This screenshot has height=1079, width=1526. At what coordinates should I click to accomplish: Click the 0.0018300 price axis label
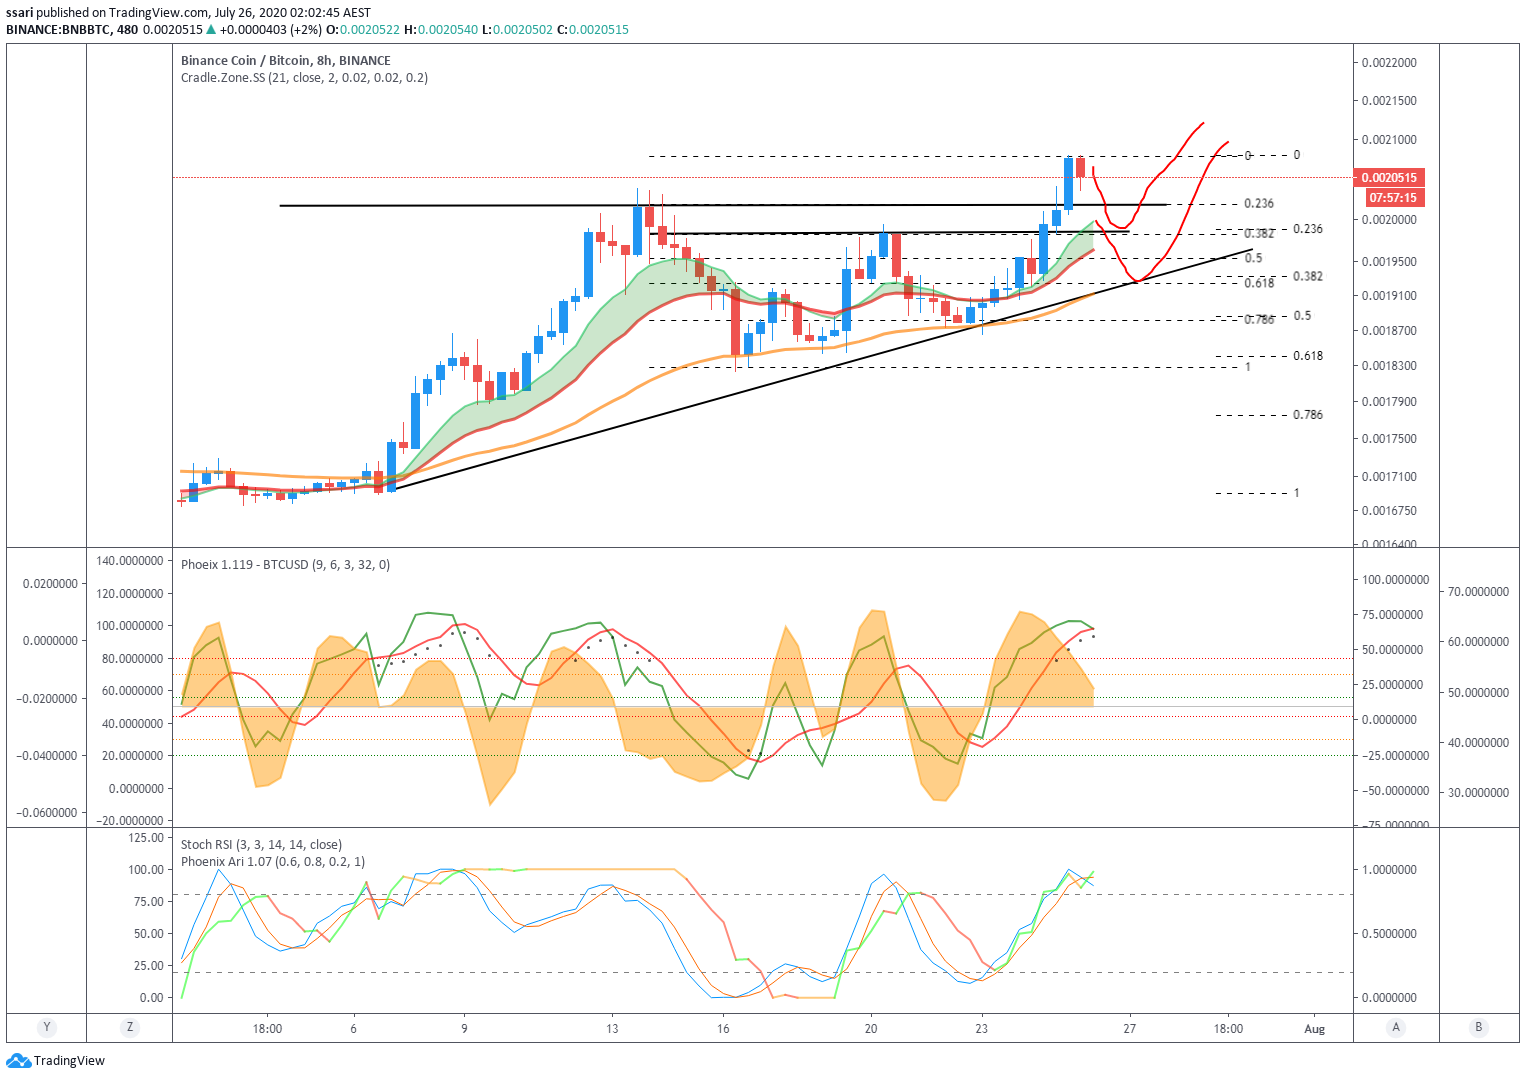pos(1389,366)
